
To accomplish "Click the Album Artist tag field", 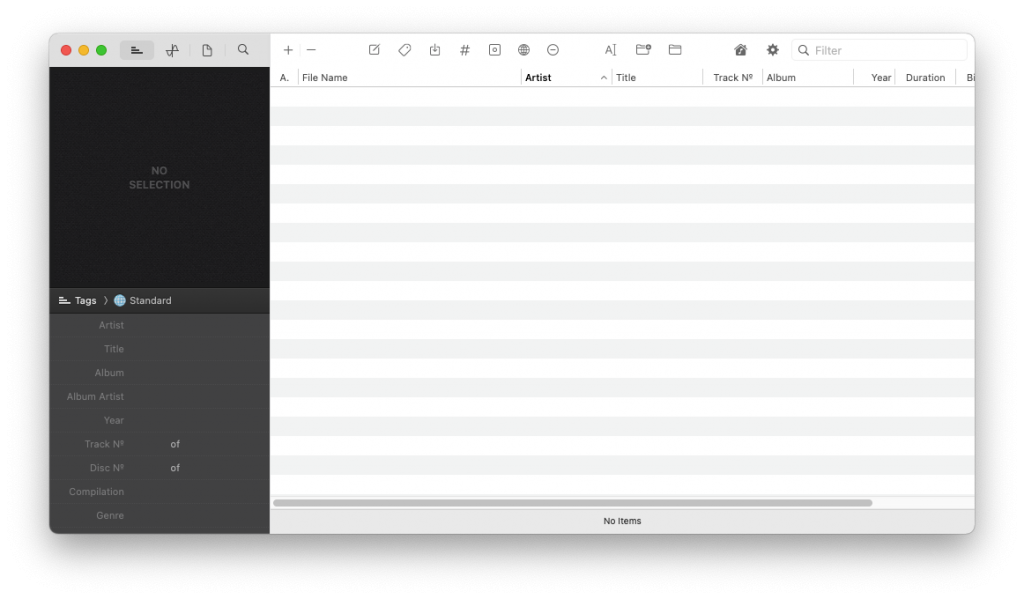I will click(159, 397).
